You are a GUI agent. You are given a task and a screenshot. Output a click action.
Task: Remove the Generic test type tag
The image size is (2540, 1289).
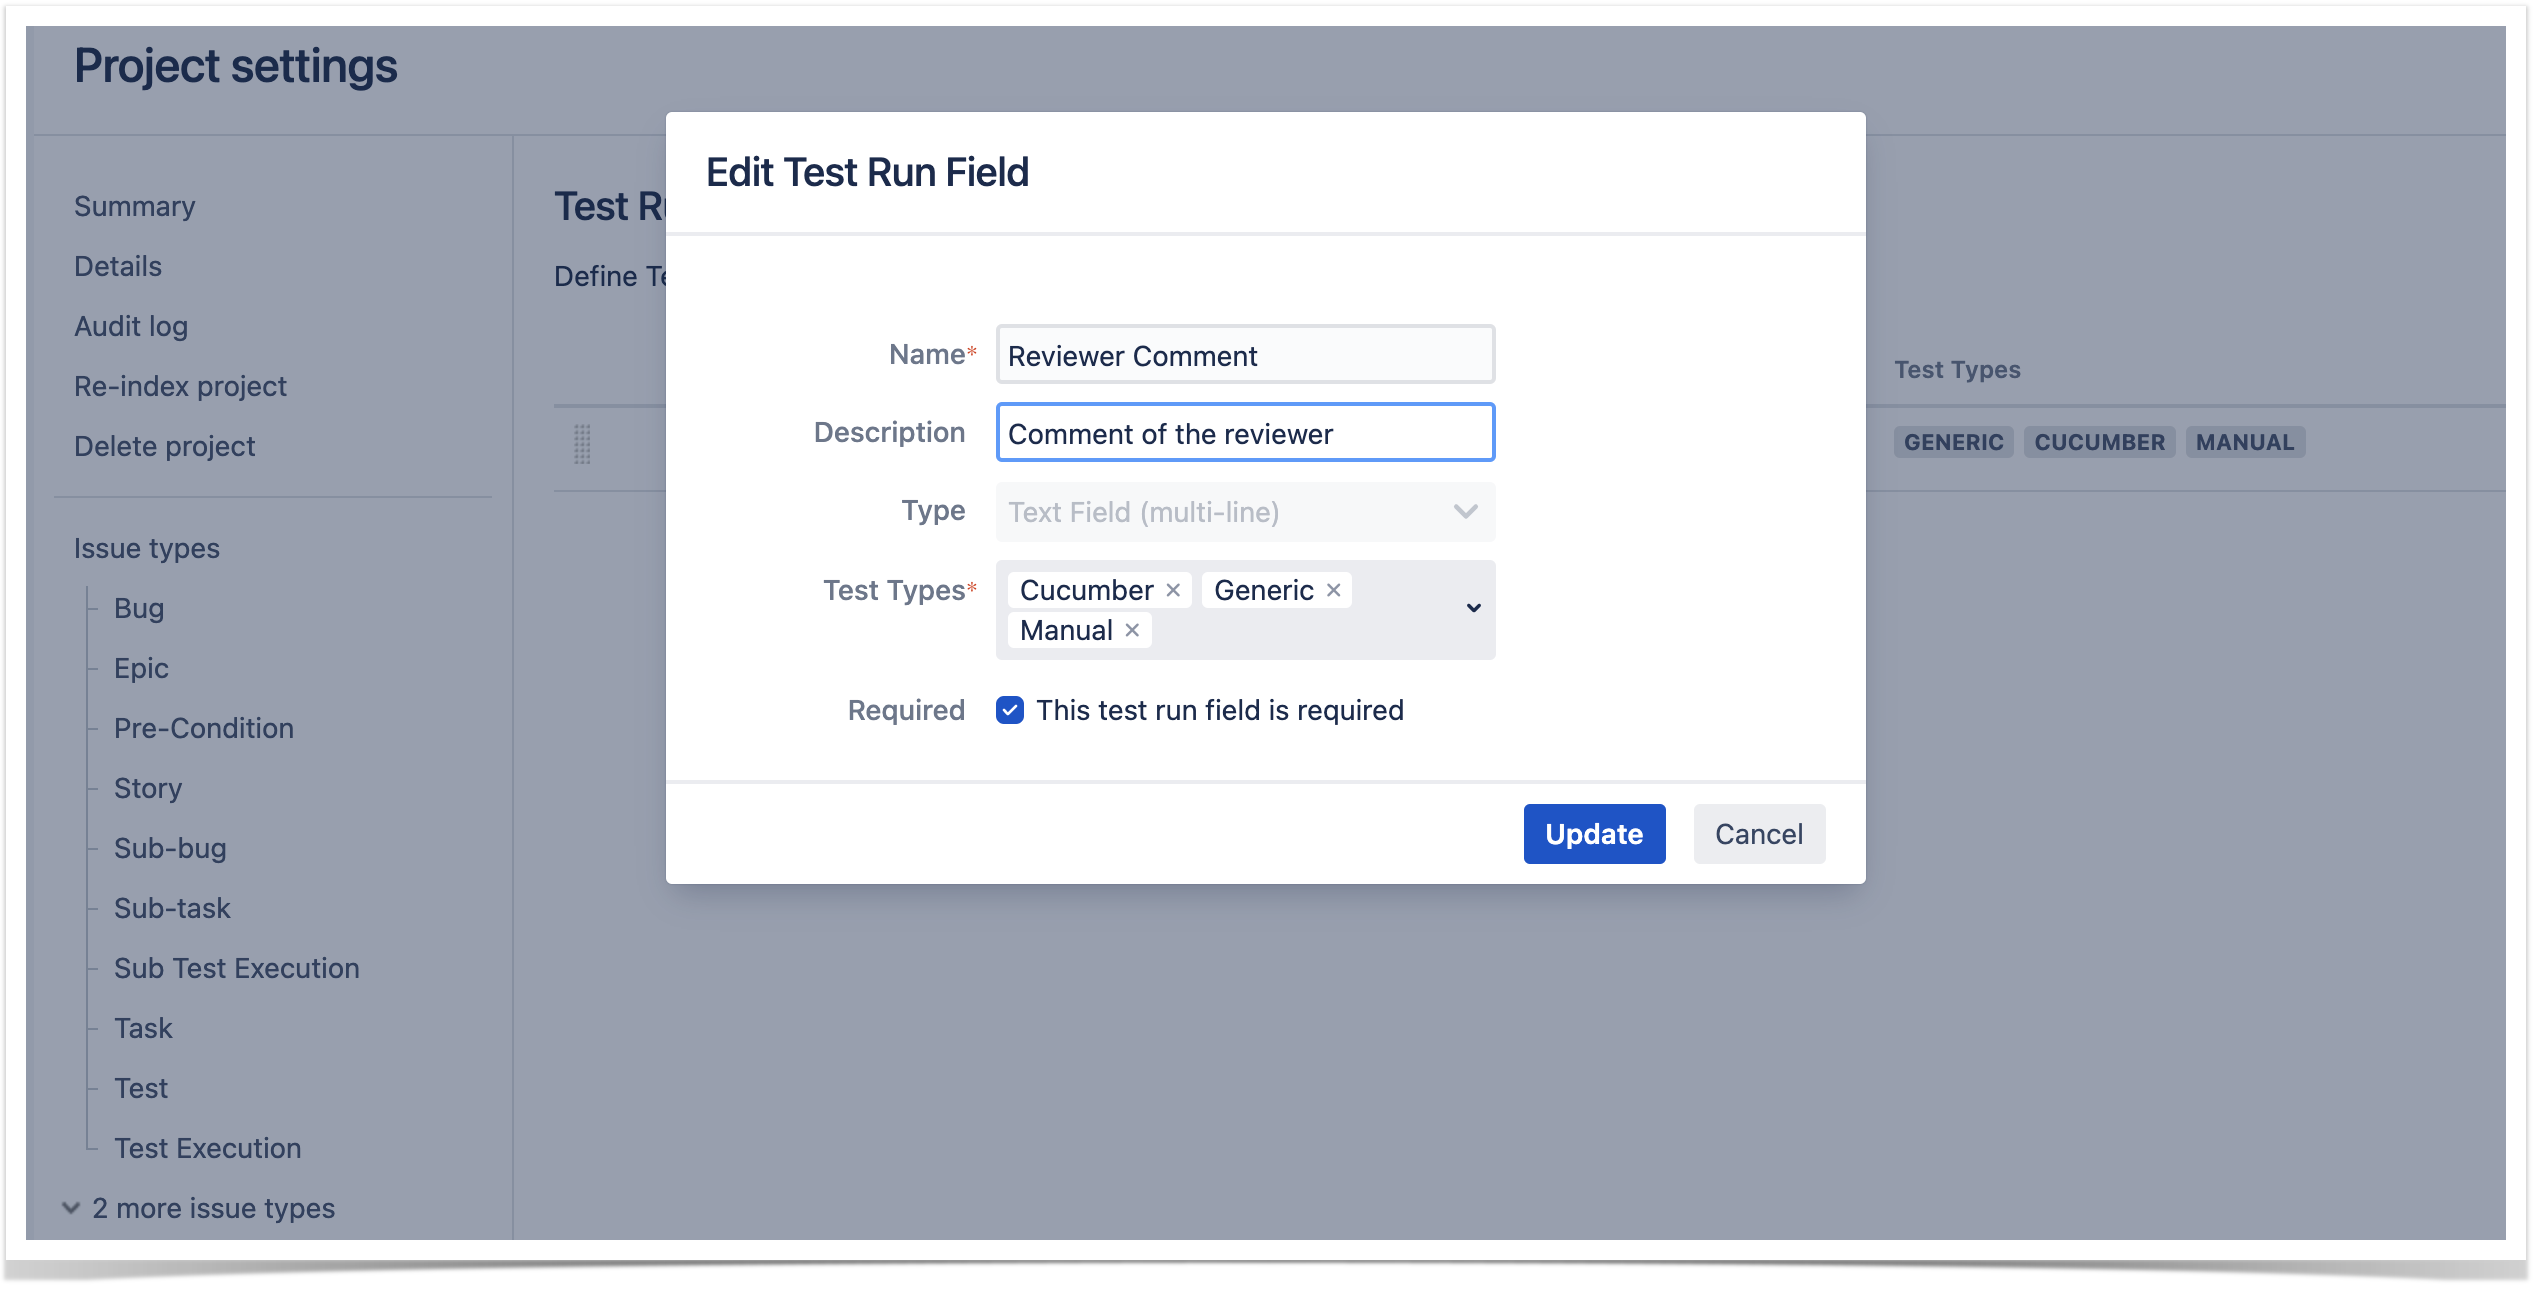[1333, 591]
